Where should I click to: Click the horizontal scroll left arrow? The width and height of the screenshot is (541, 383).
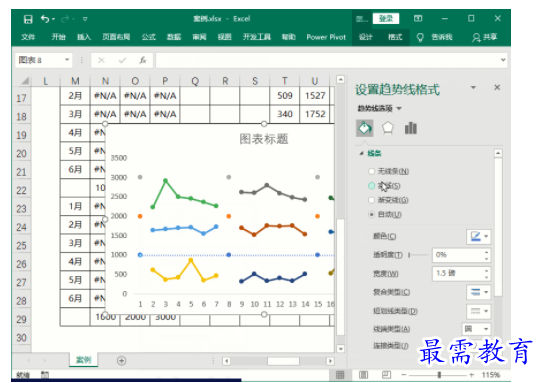[x=226, y=361]
